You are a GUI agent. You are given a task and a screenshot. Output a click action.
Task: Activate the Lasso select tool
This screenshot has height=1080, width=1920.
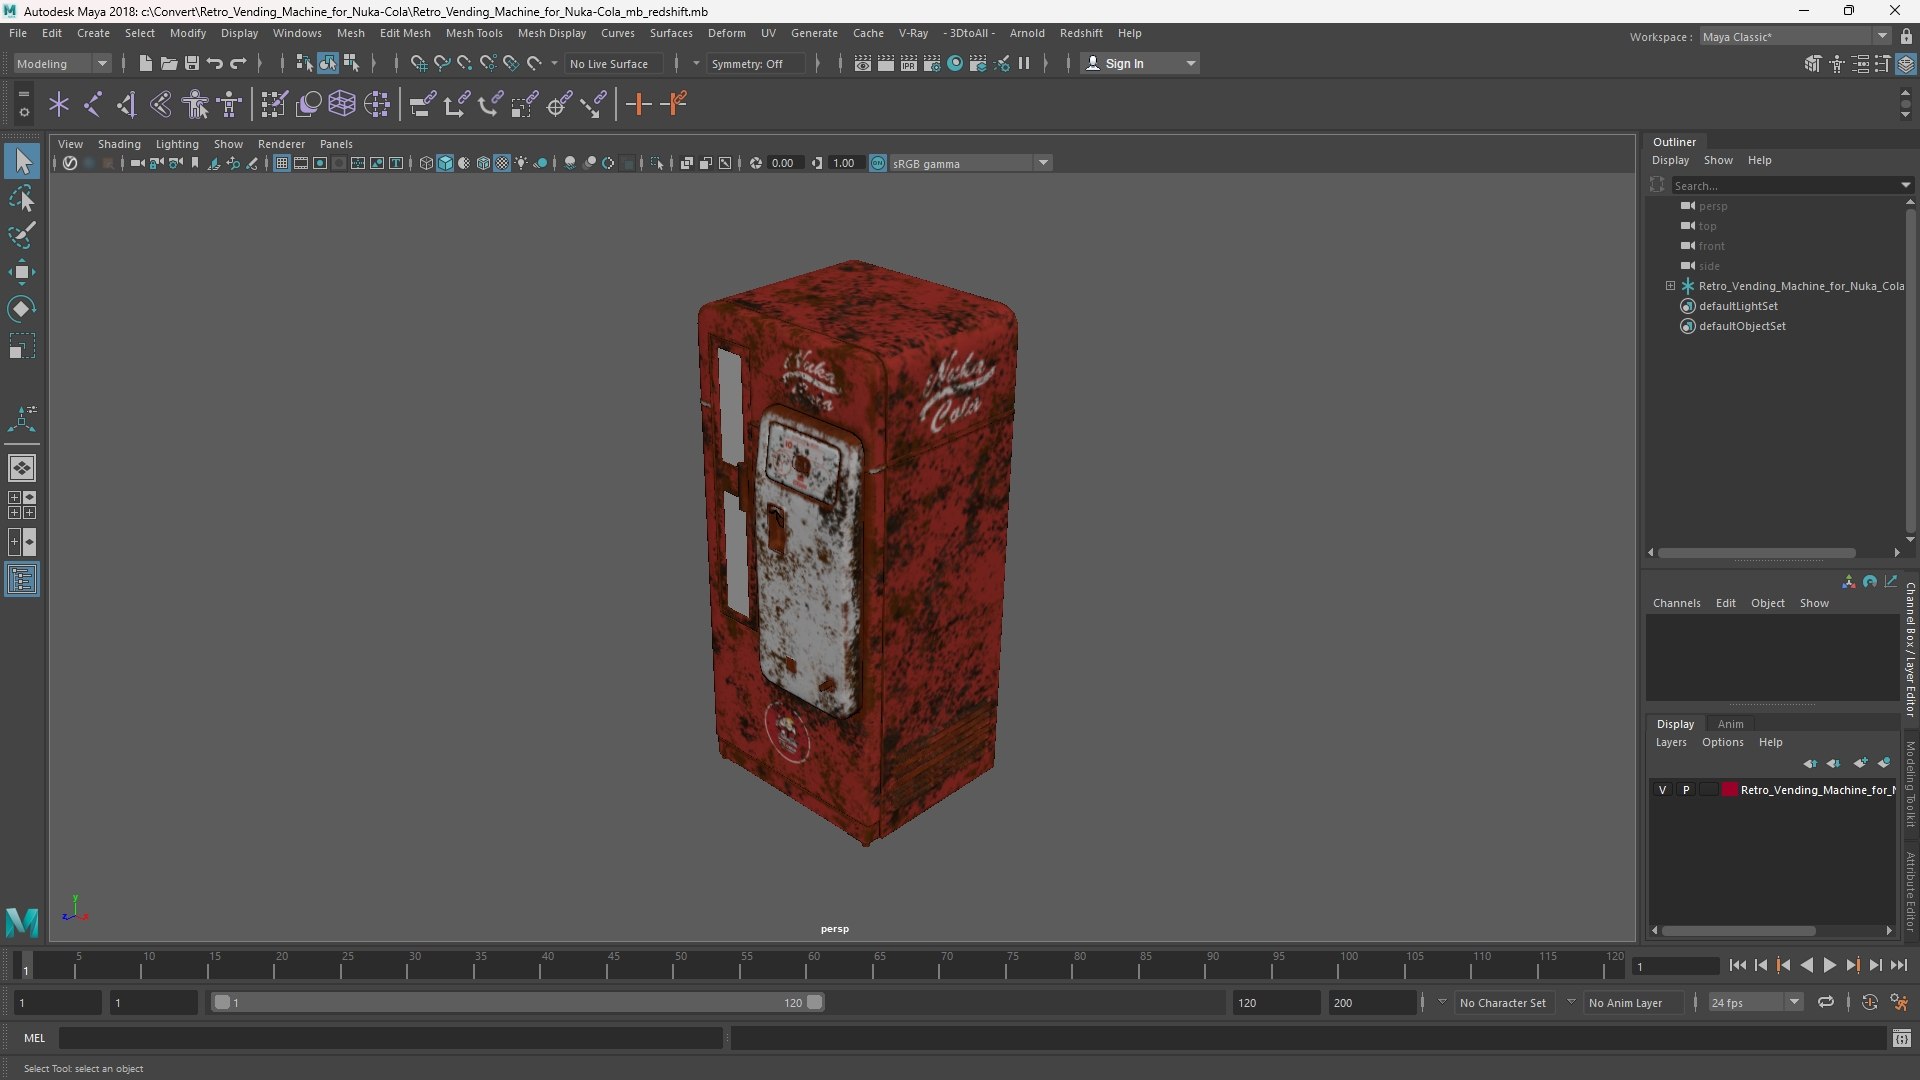22,199
